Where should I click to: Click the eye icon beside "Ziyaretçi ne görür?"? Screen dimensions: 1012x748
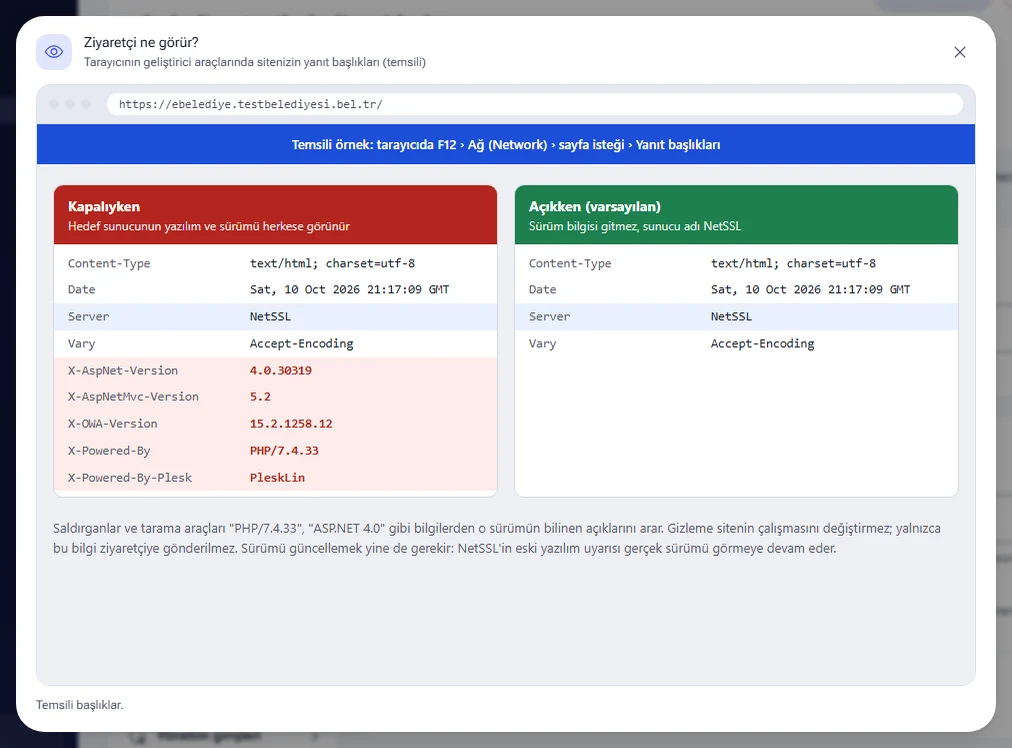click(54, 52)
